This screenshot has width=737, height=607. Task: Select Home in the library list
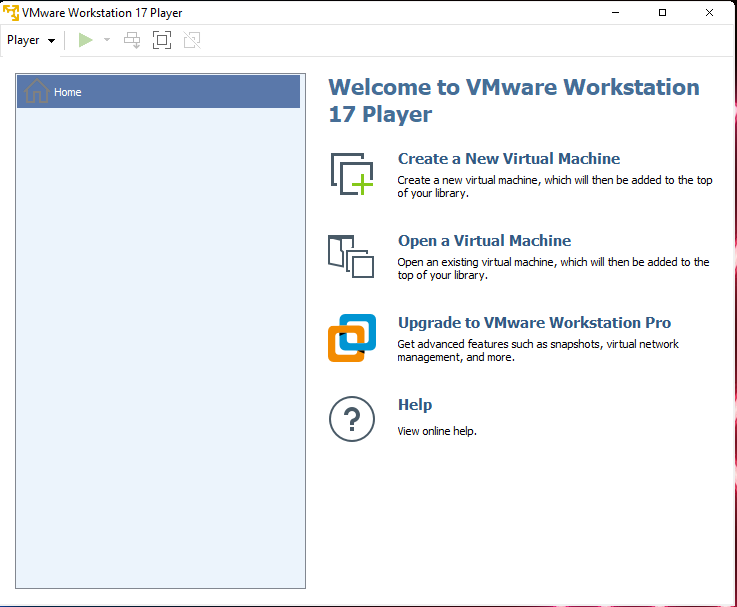158,92
